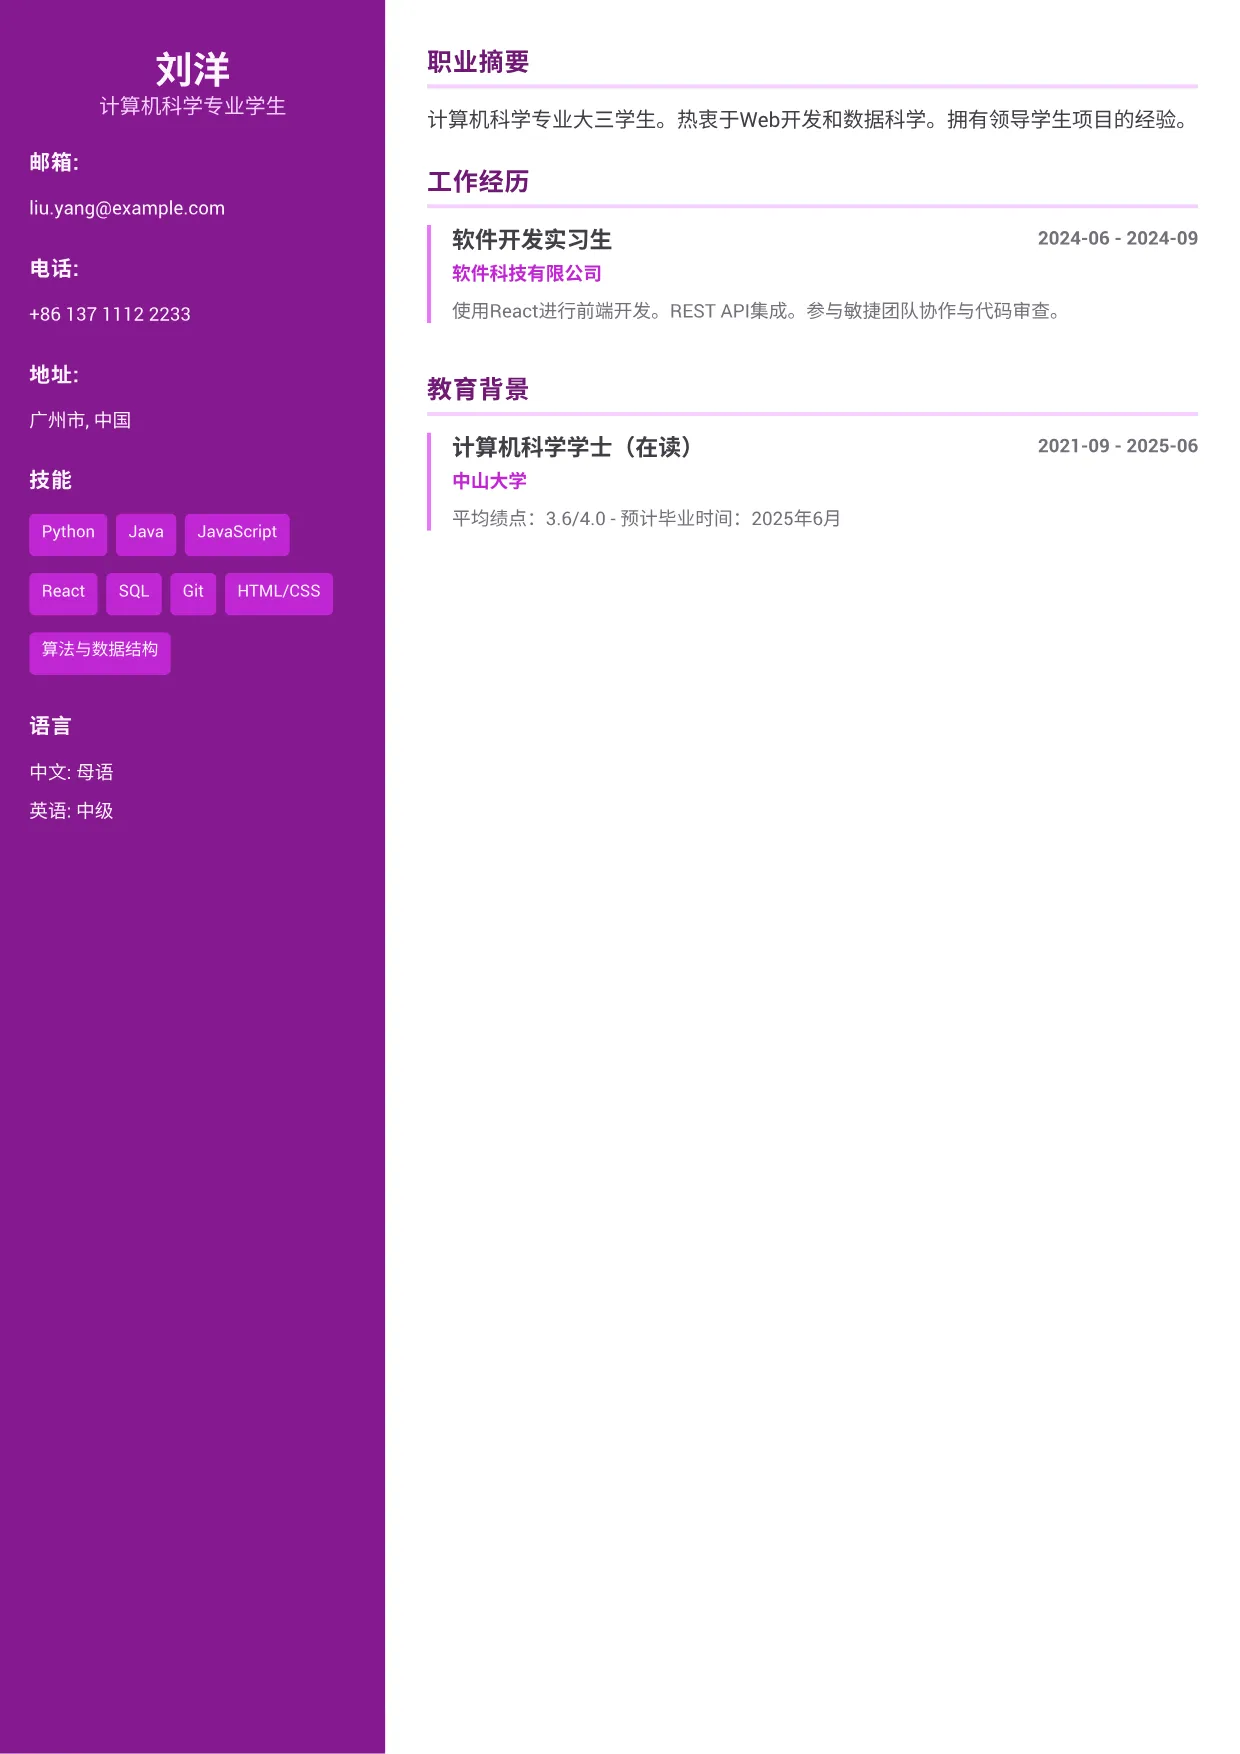This screenshot has height=1754, width=1240.
Task: Click the 技能 heading
Action: [x=50, y=480]
